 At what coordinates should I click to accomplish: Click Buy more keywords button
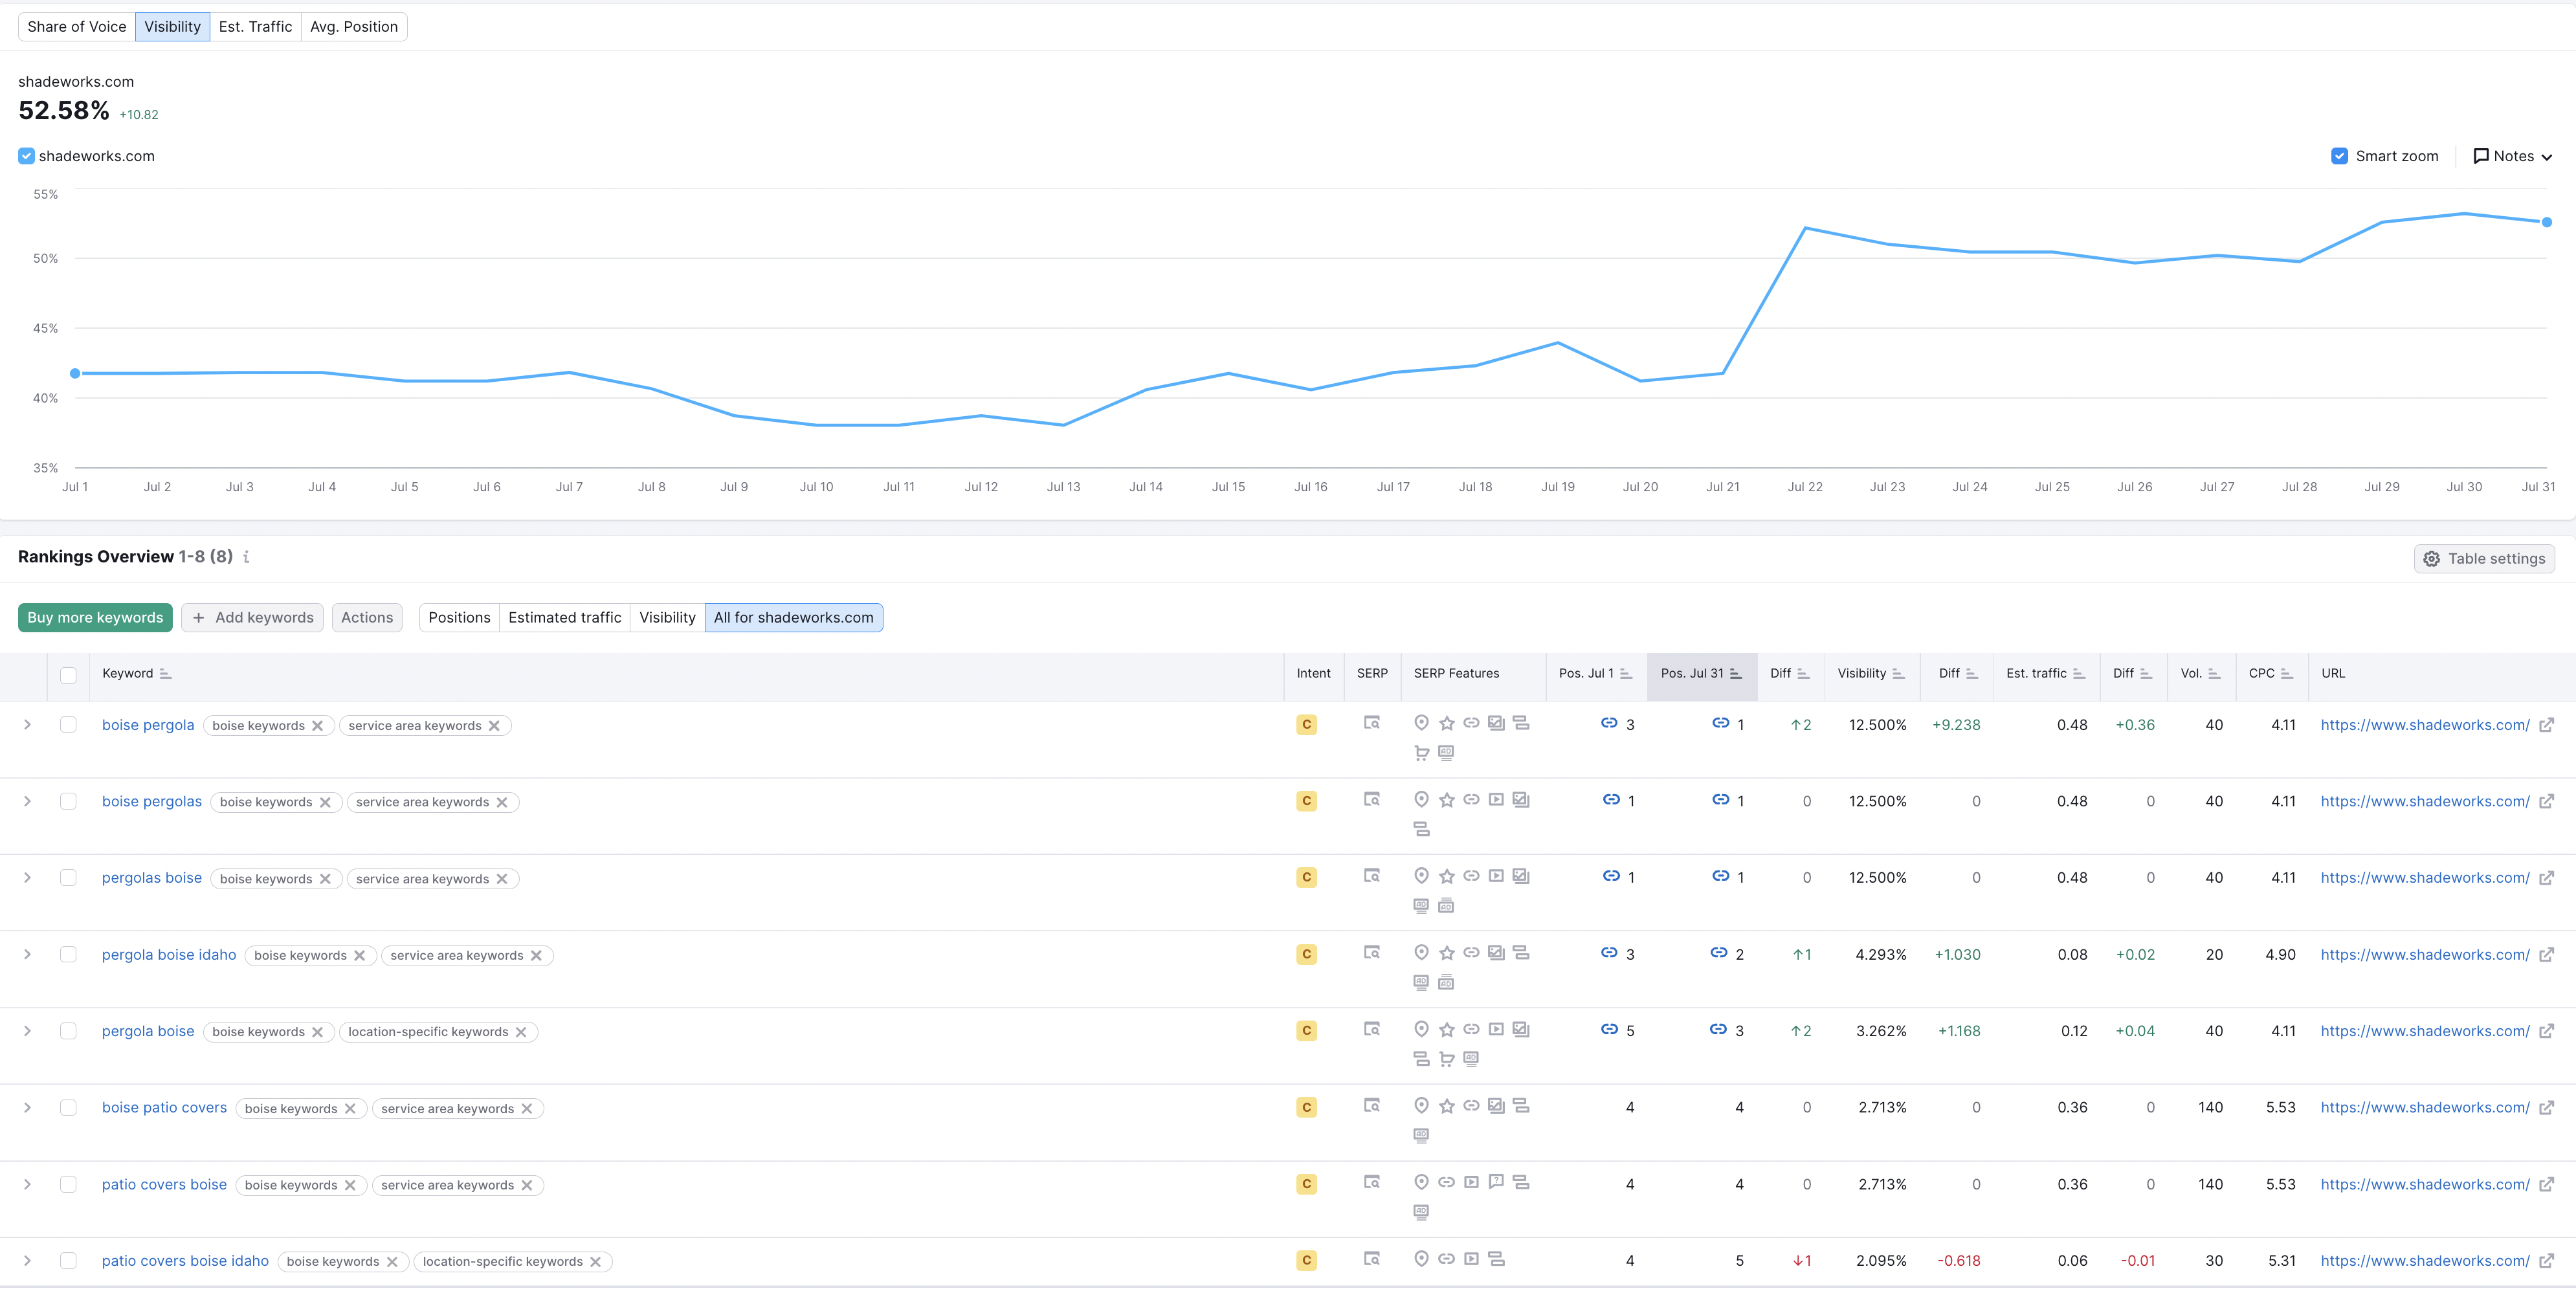tap(95, 618)
